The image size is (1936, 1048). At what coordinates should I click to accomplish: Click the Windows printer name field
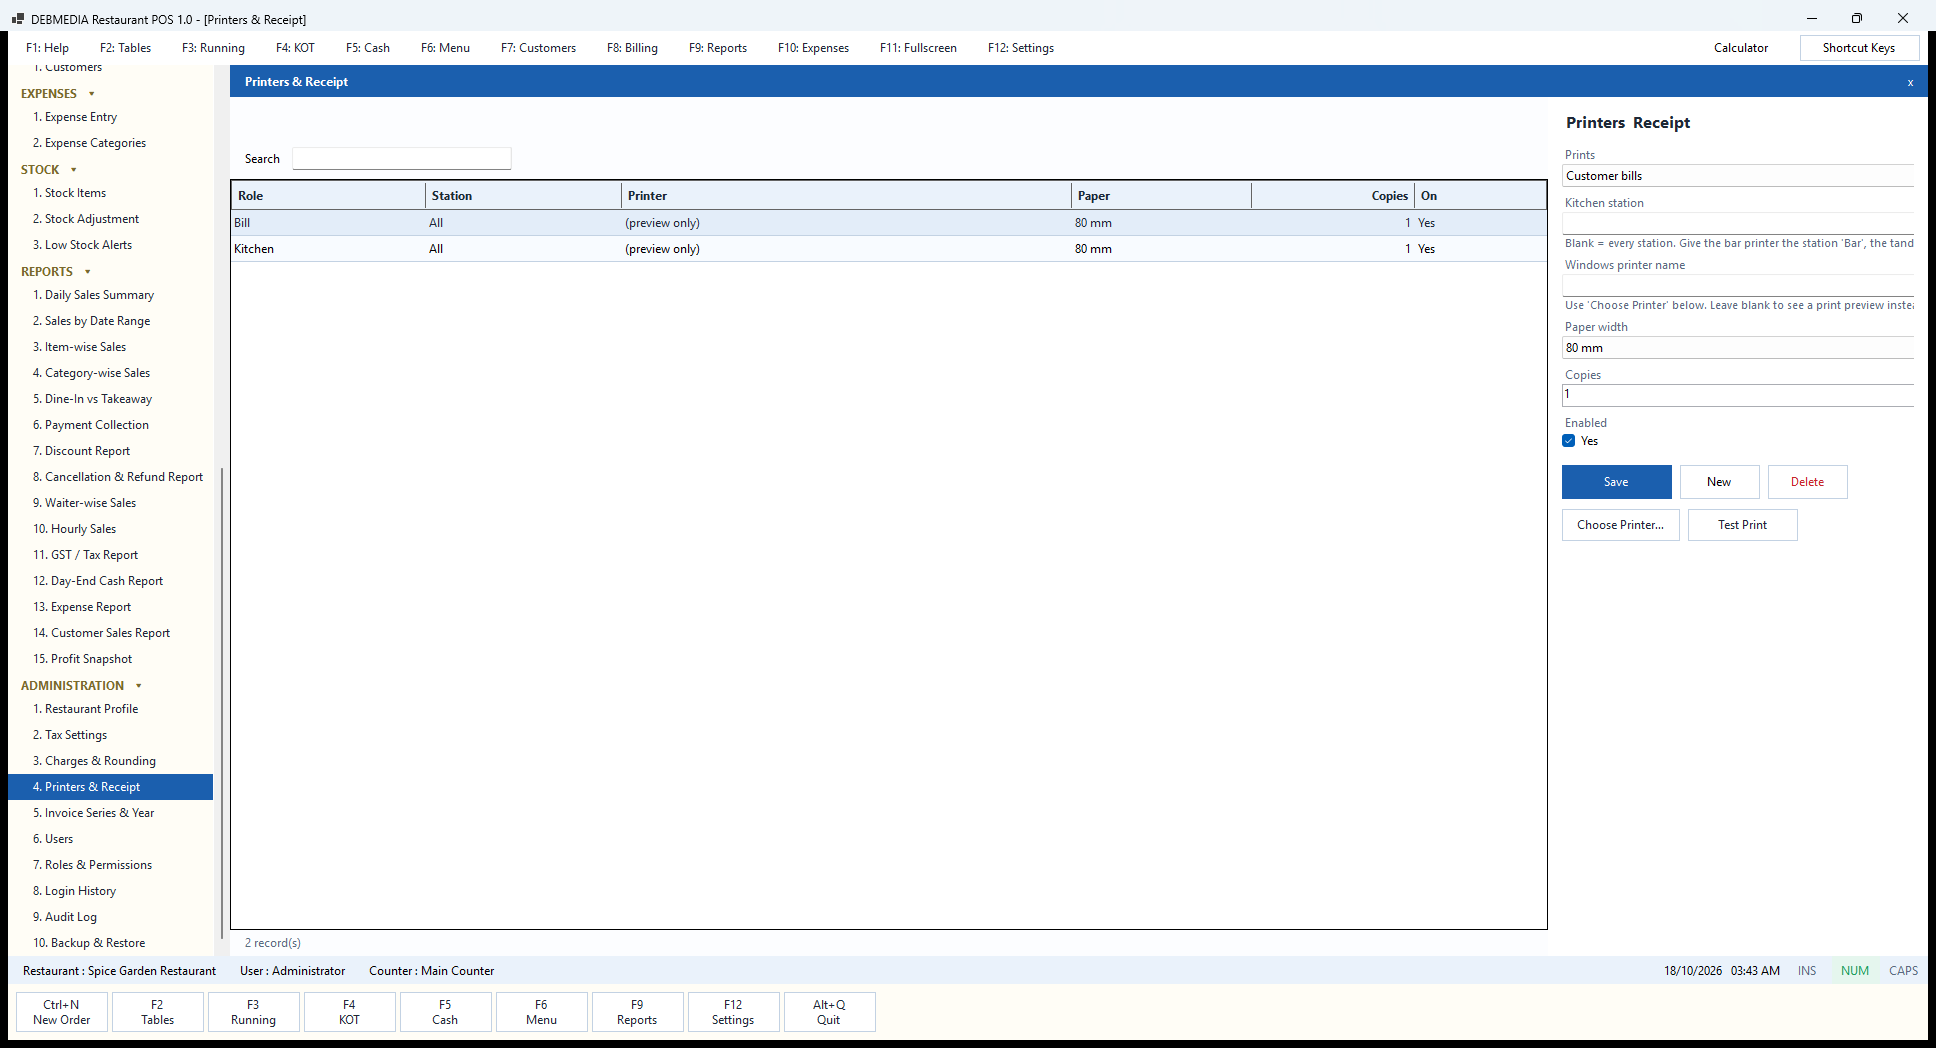pos(1738,286)
